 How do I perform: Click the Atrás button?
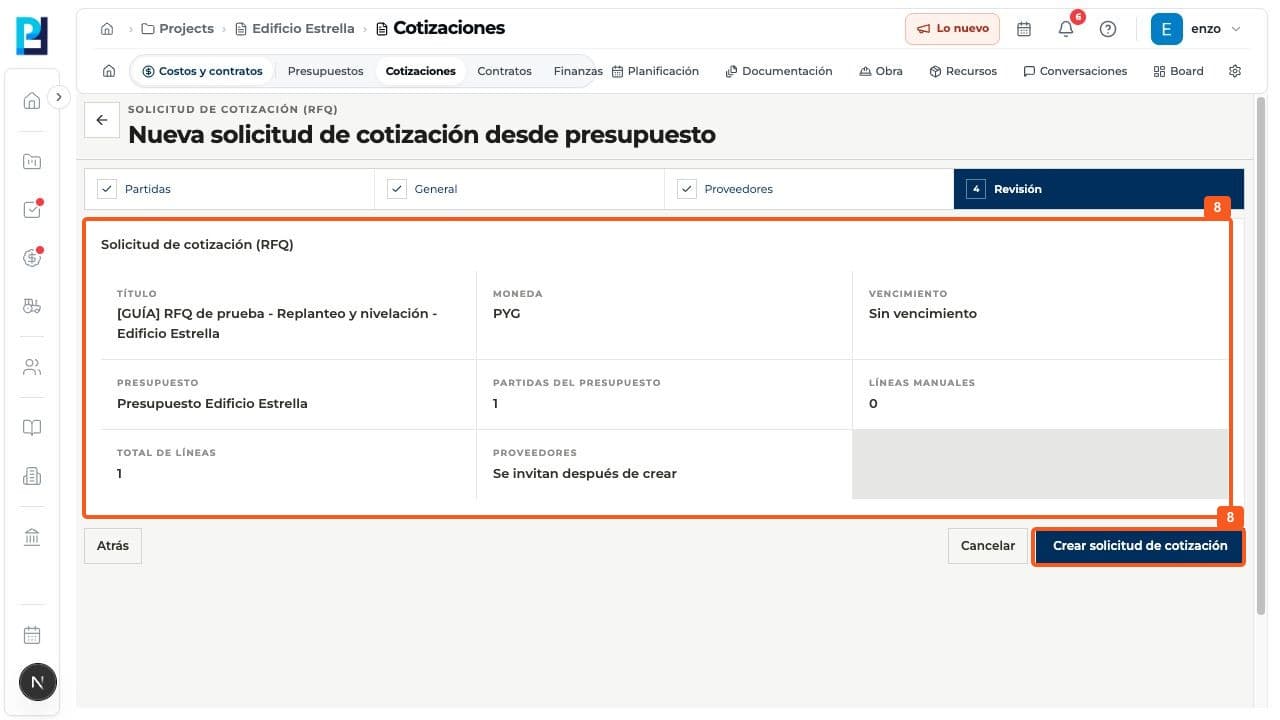[113, 546]
